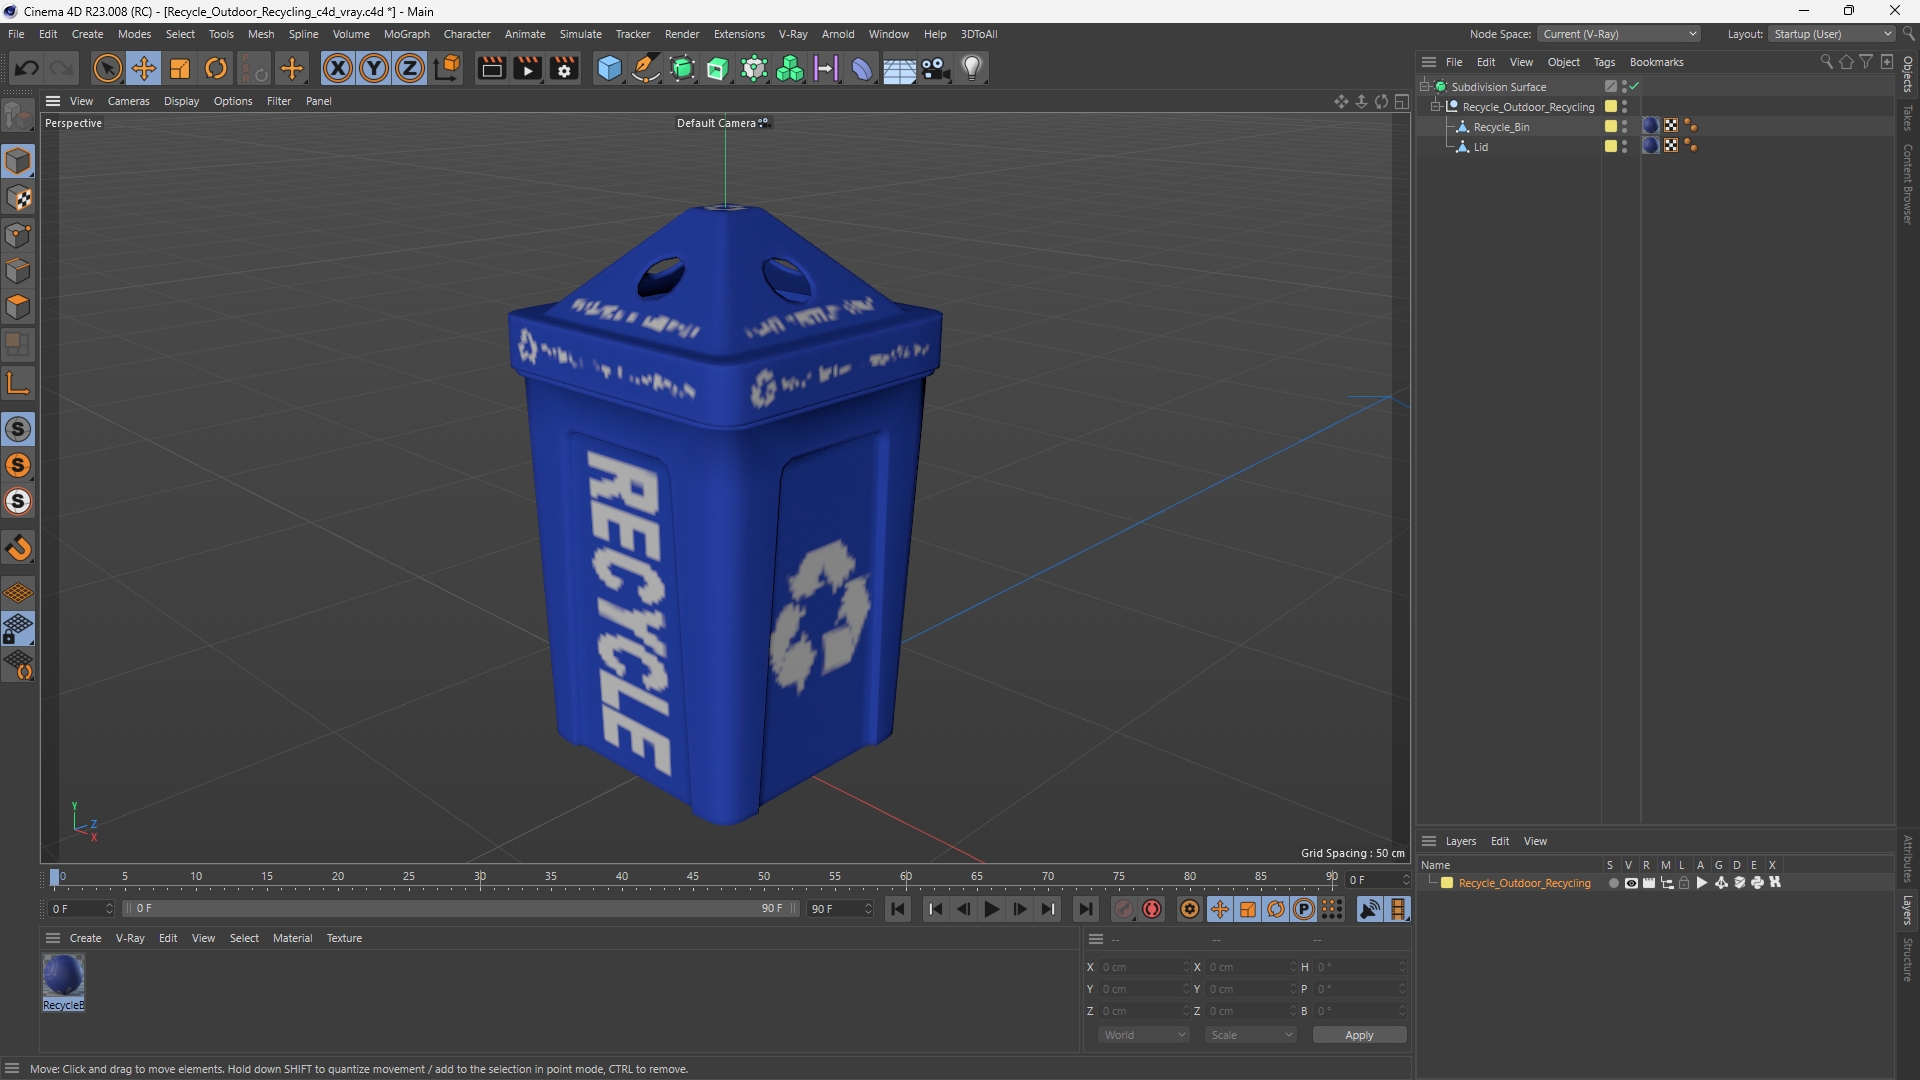Screen dimensions: 1920x1080
Task: Open the MoGraph menu
Action: coord(406,34)
